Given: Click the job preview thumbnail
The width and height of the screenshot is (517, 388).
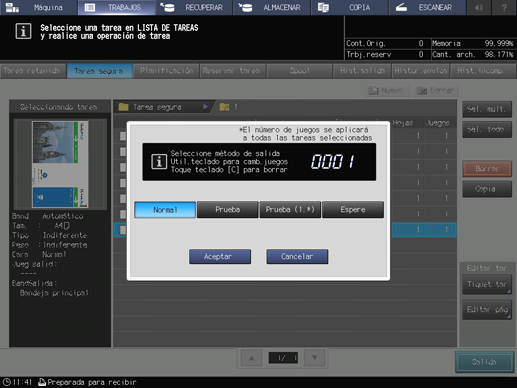Looking at the screenshot, I should (60, 164).
